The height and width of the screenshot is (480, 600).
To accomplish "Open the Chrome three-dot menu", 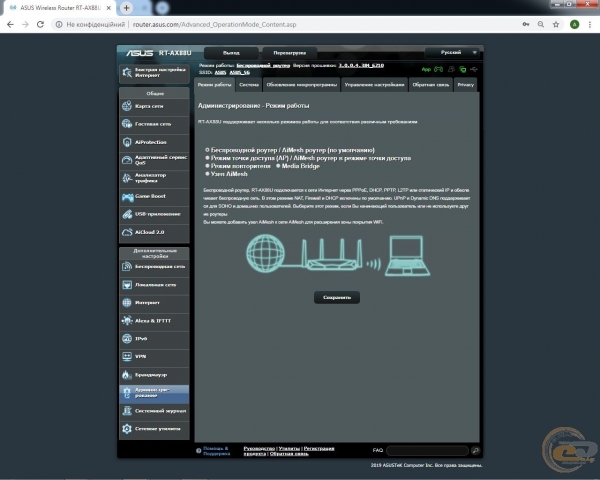I will tap(590, 24).
